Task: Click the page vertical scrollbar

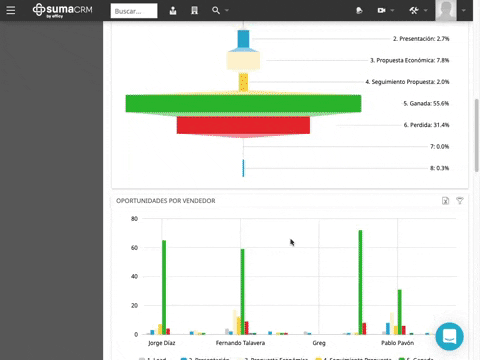Action: click(x=477, y=135)
